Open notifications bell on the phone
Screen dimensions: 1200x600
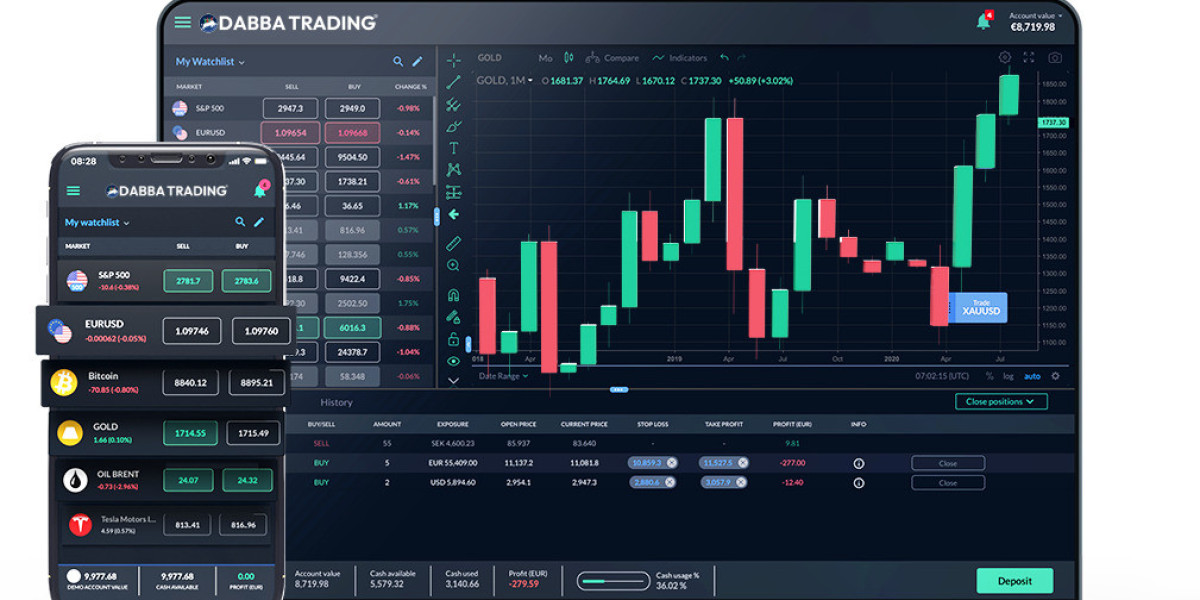pyautogui.click(x=261, y=190)
